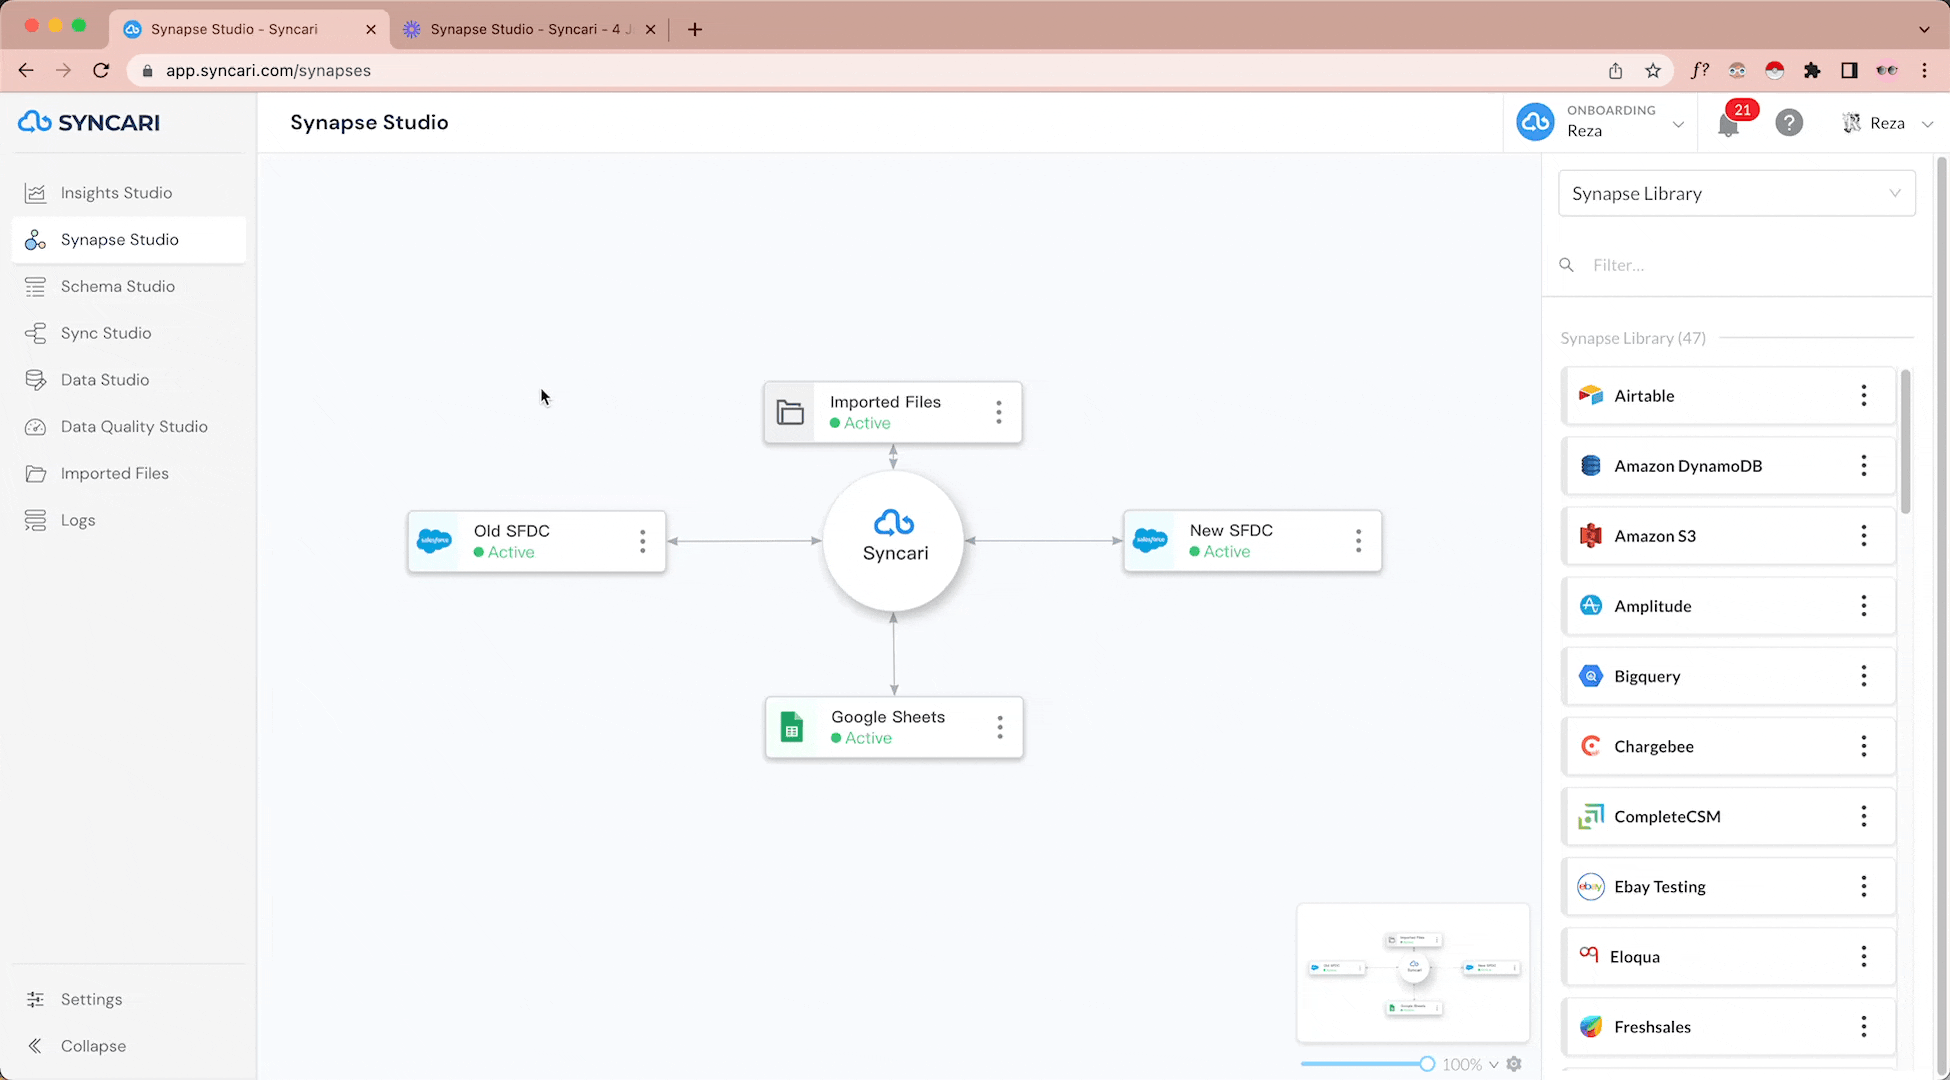
Task: Open Amazon S3 options menu
Action: tap(1863, 536)
